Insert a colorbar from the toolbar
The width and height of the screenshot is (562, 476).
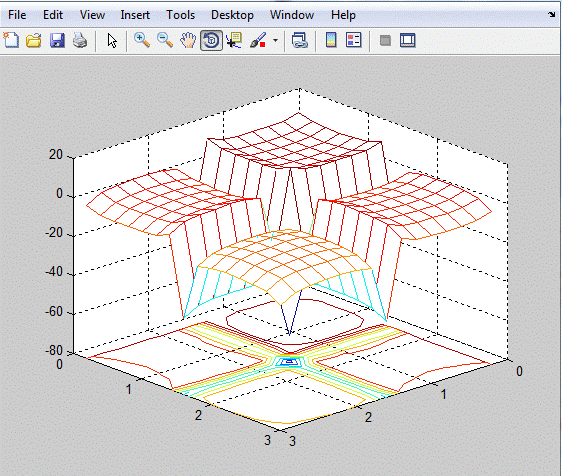(x=331, y=40)
